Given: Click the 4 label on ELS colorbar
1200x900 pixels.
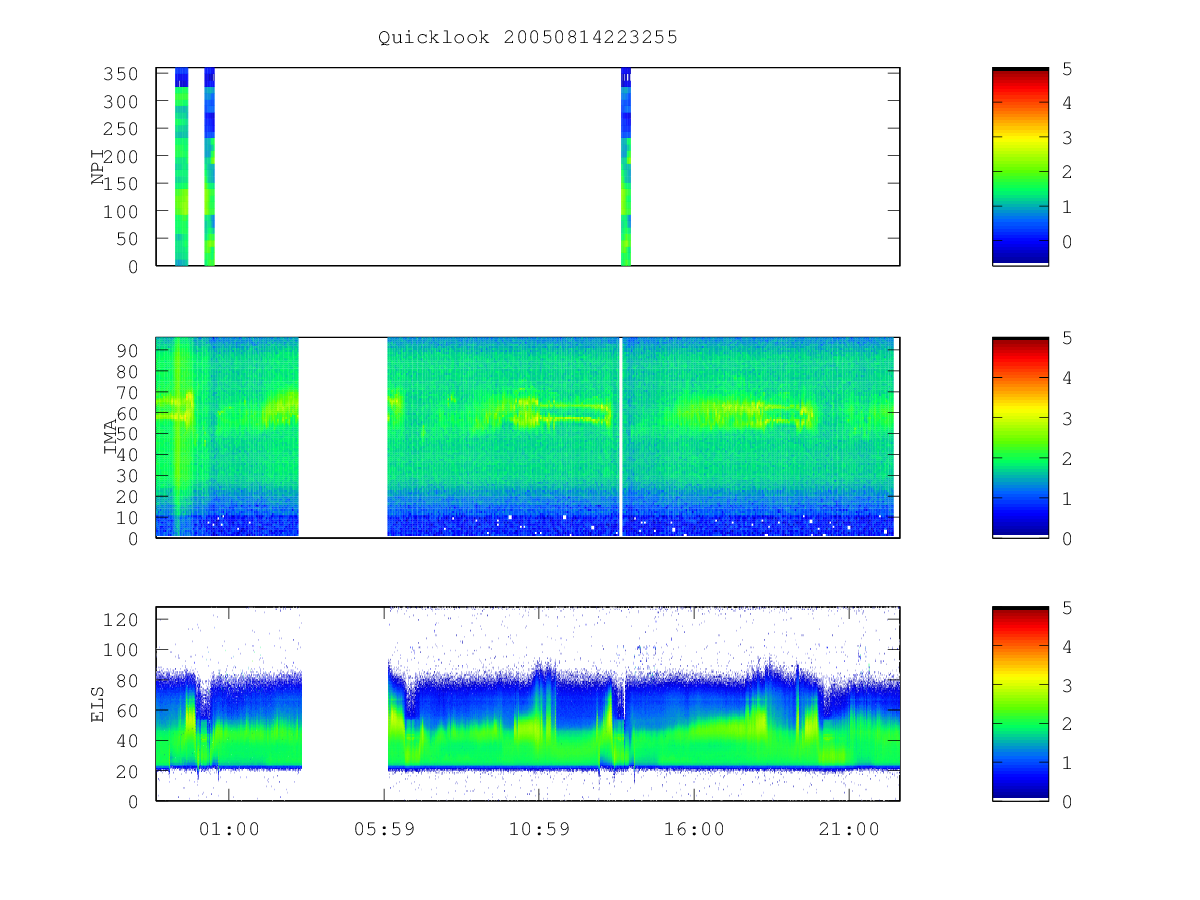Looking at the screenshot, I should [x=1067, y=646].
